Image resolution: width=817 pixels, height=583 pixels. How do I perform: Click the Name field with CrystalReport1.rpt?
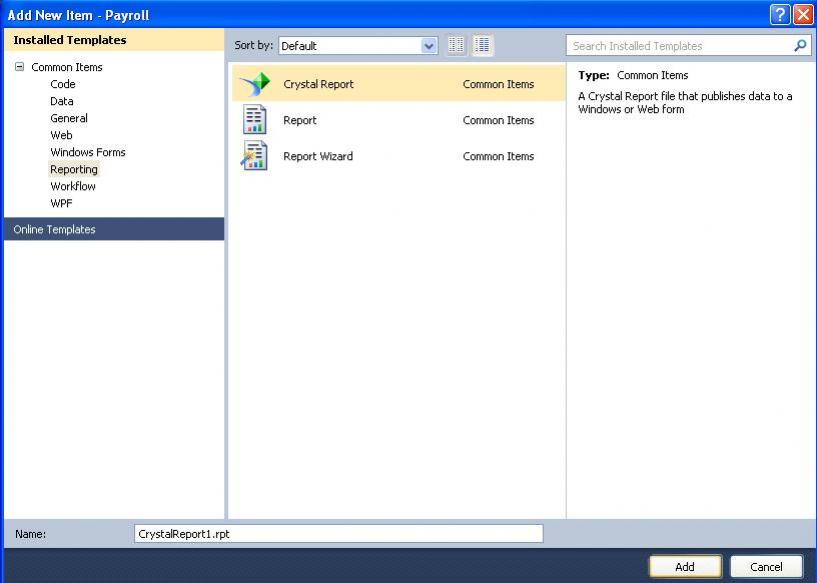339,534
